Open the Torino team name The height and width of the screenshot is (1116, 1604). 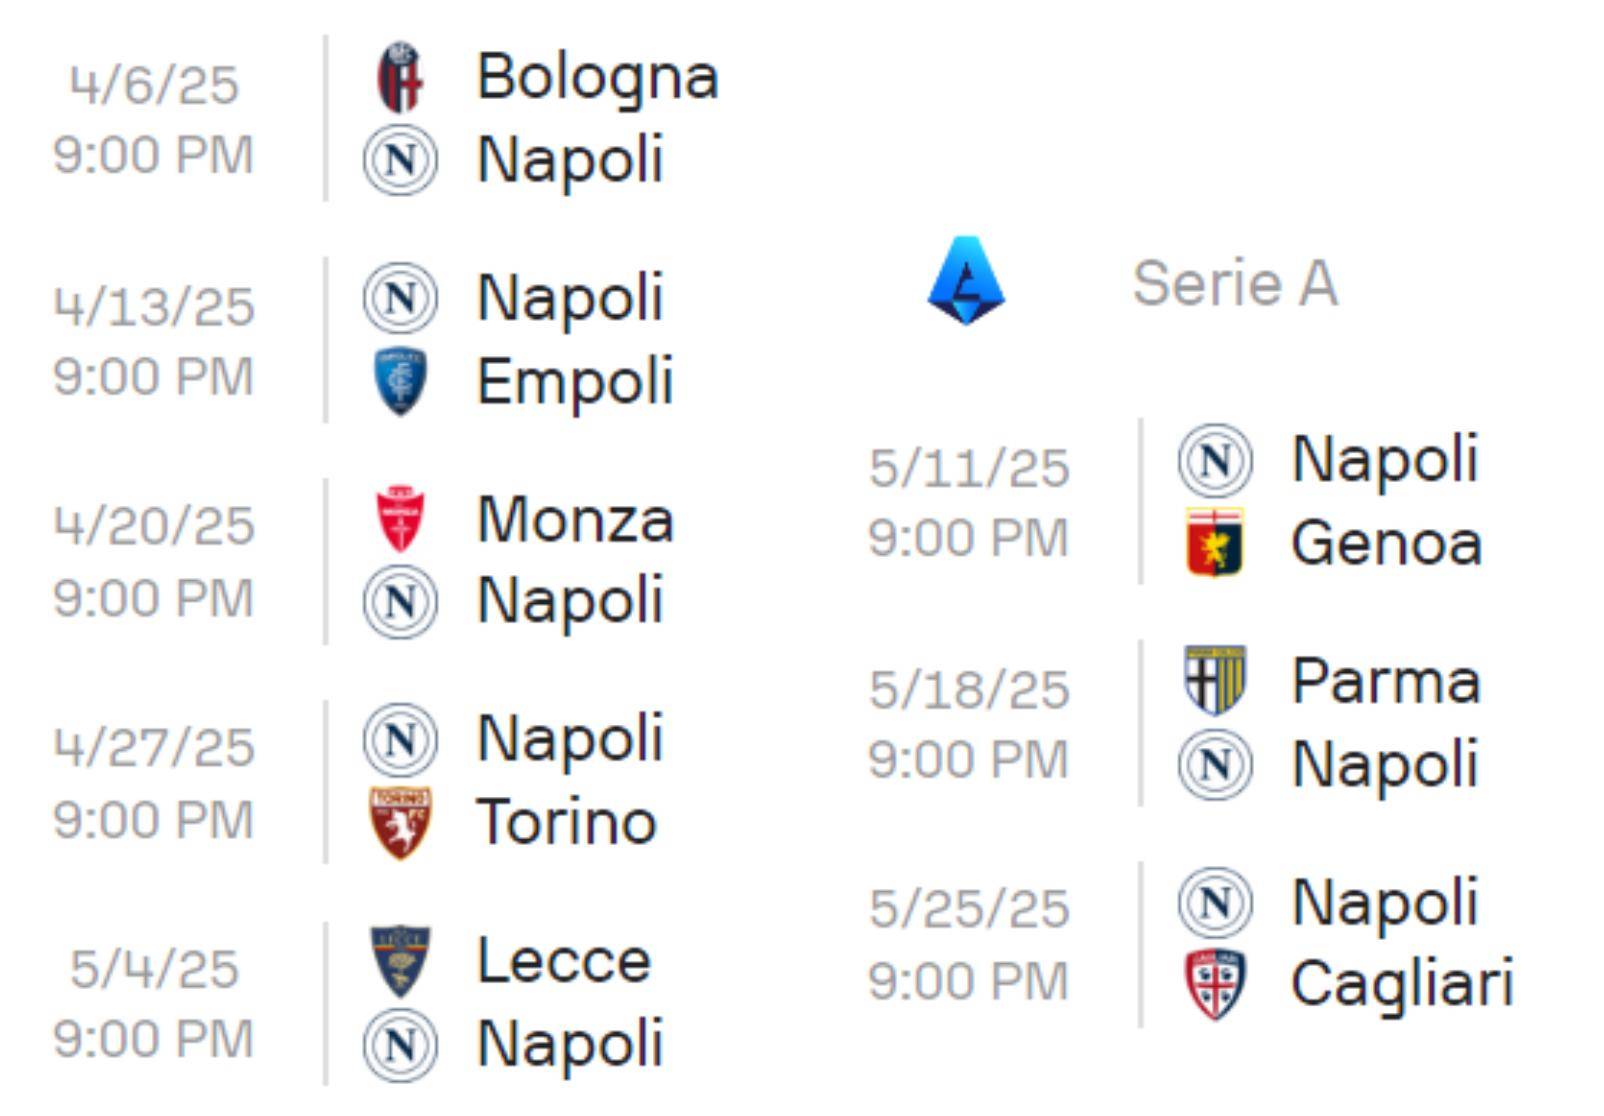tap(566, 822)
